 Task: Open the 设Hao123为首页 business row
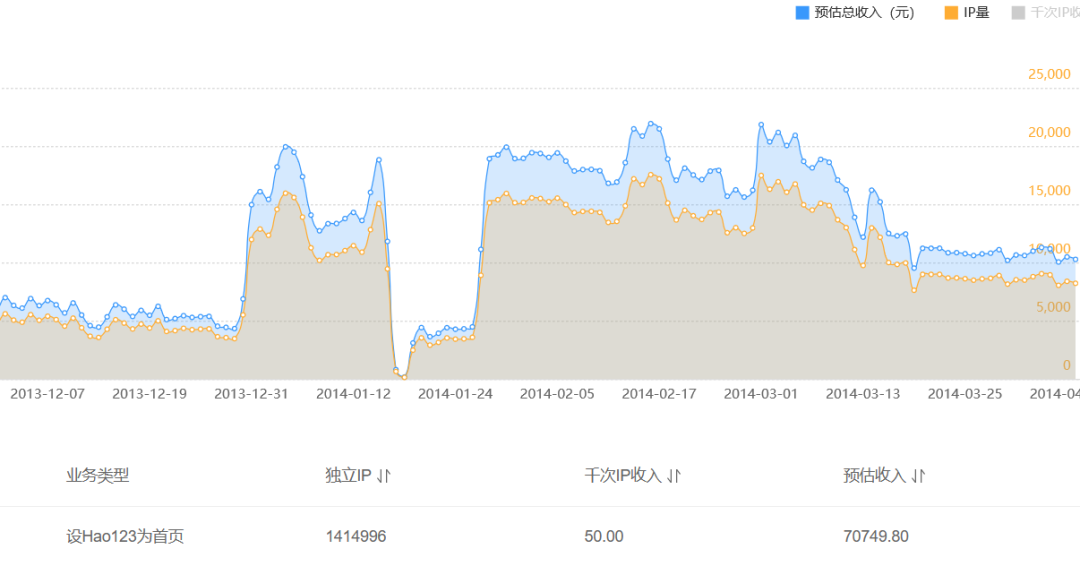pyautogui.click(x=125, y=536)
